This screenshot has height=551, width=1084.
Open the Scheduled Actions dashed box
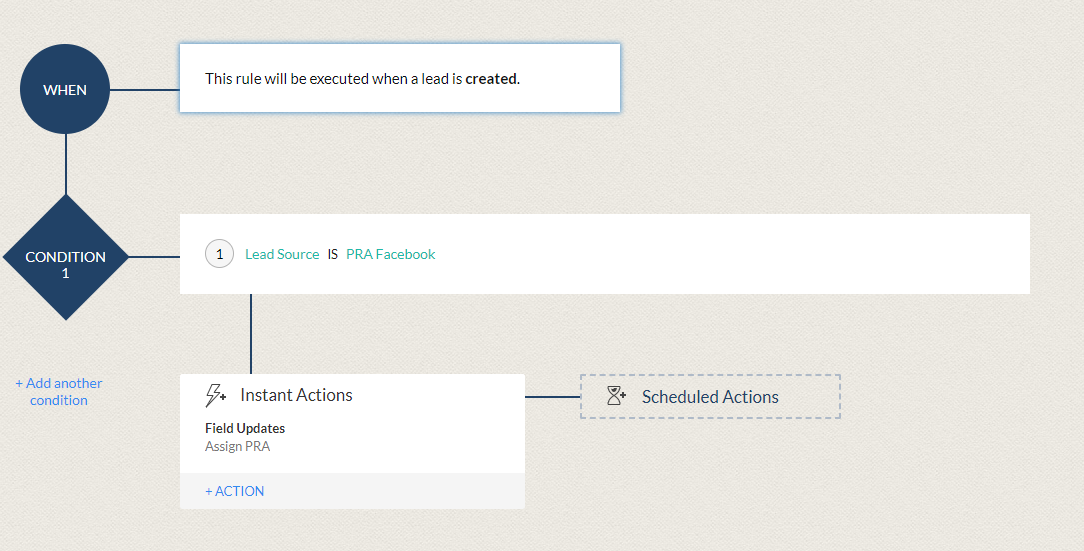(710, 396)
